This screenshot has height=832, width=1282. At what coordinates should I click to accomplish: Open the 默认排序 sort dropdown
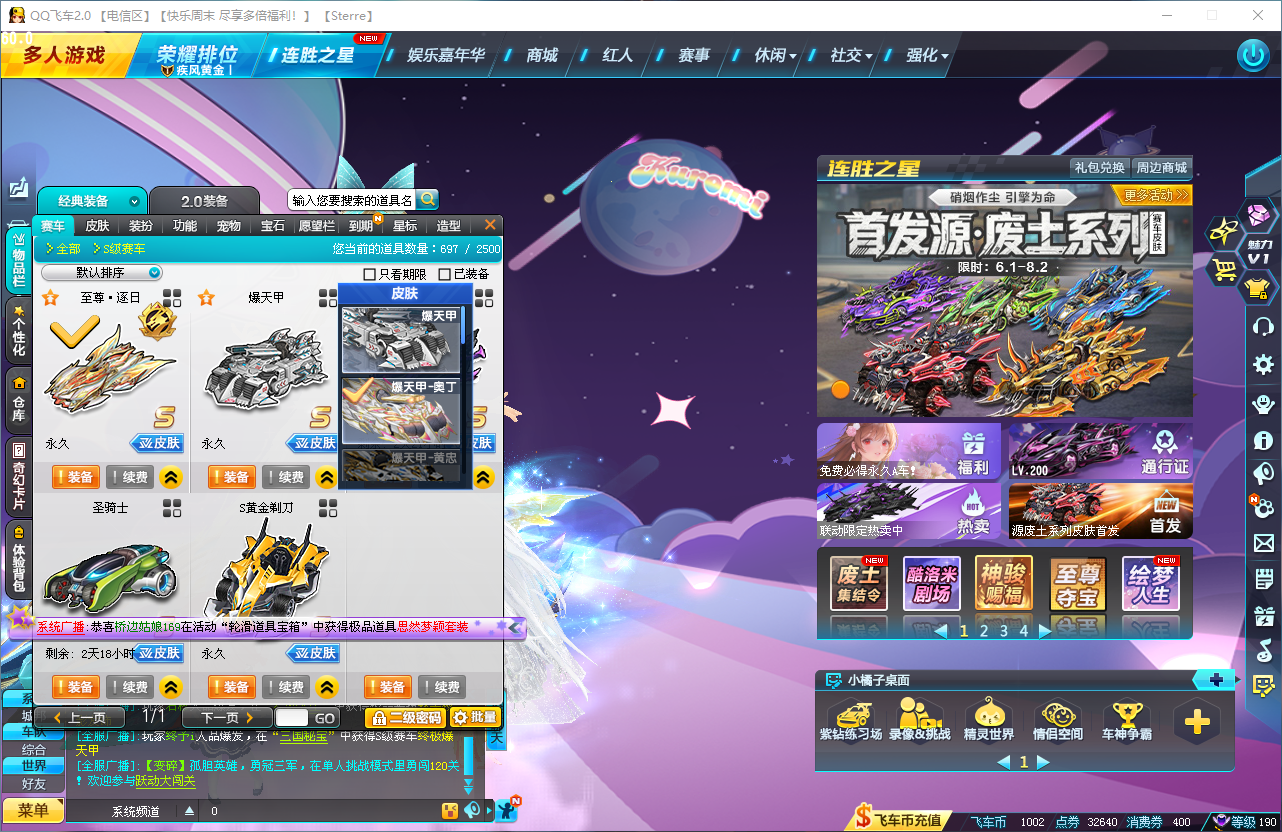pos(101,273)
